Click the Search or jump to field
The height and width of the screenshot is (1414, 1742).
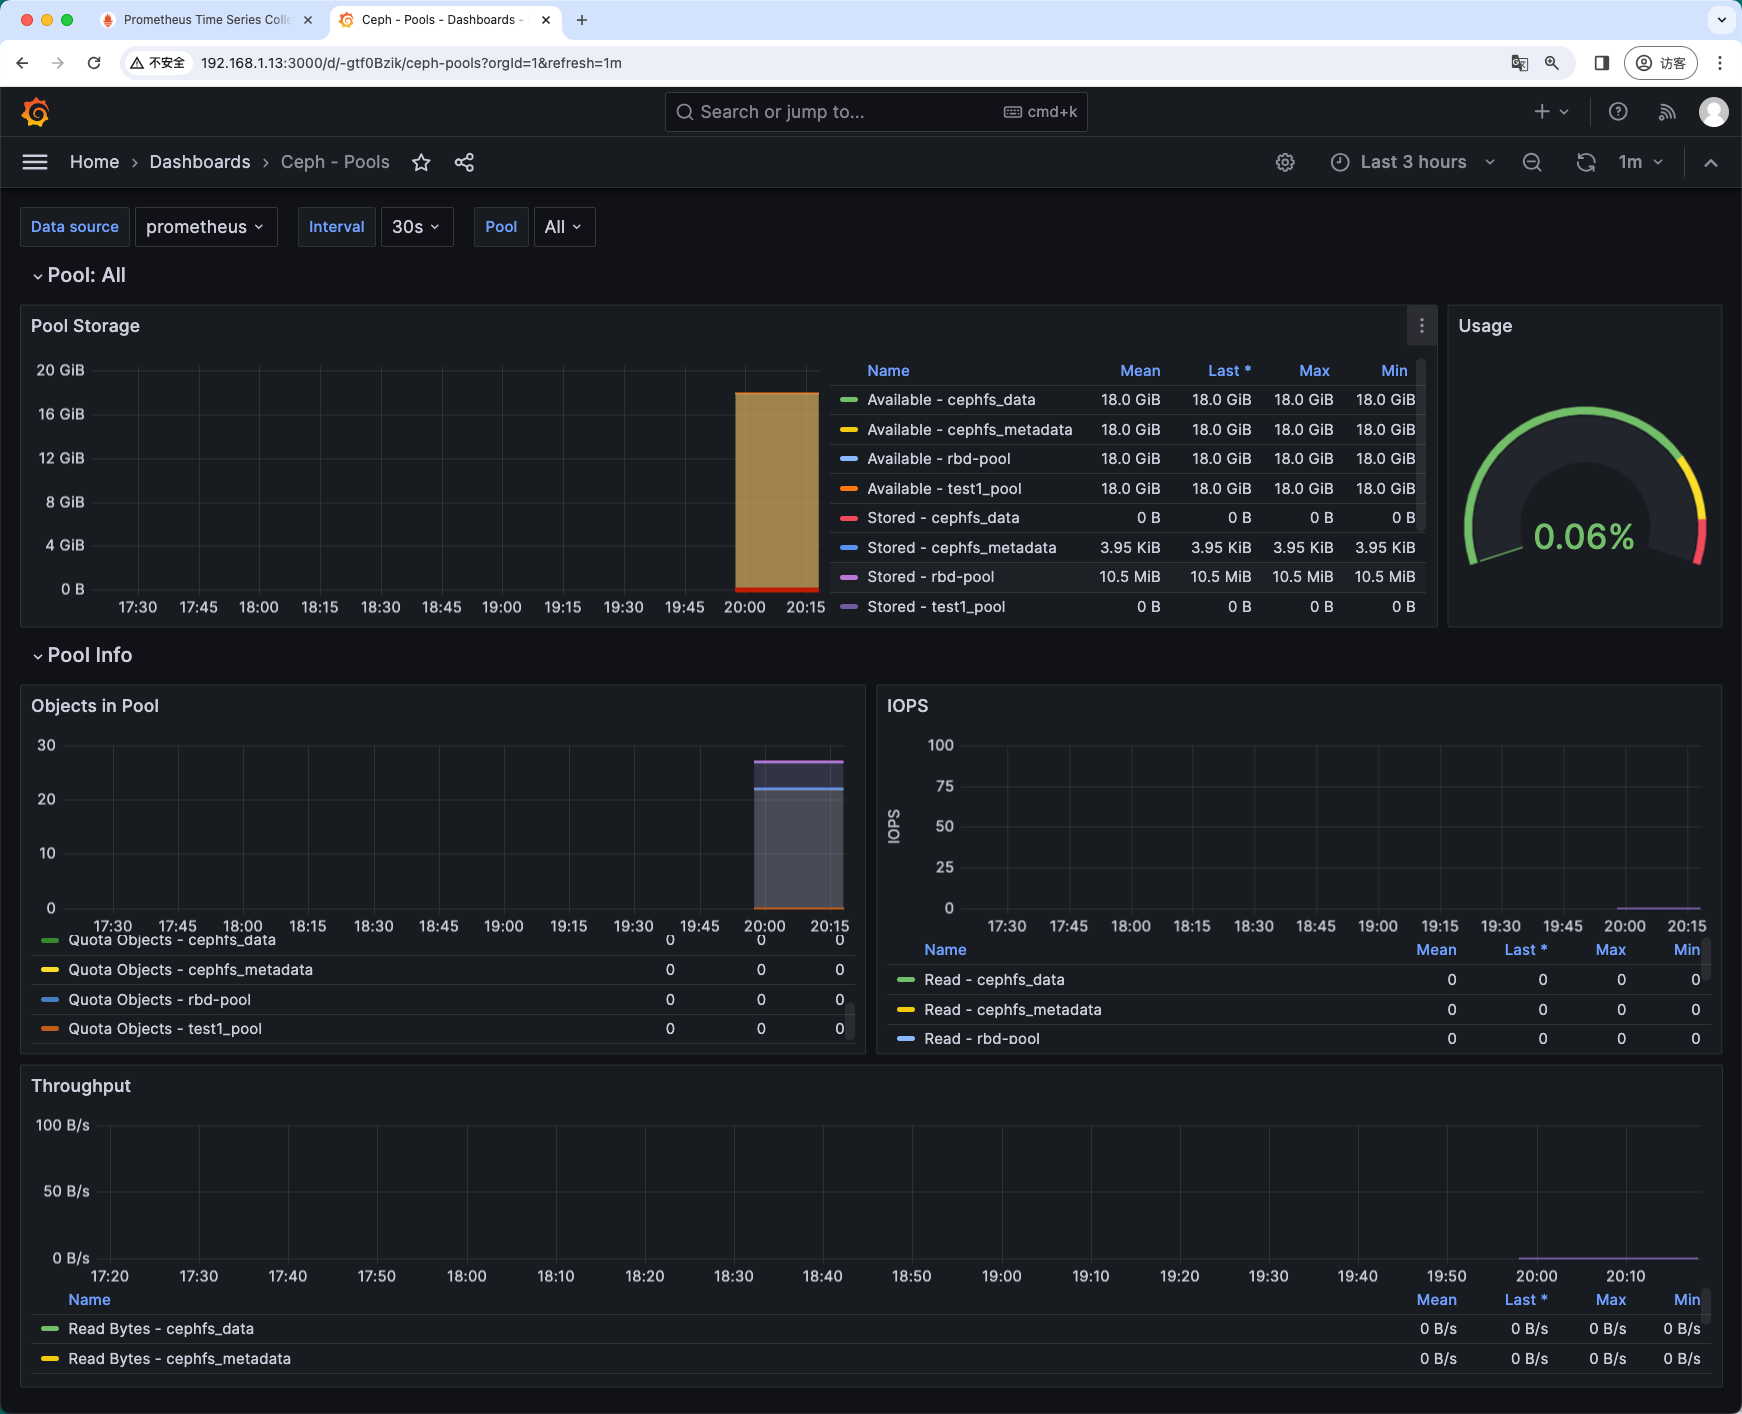coord(876,112)
